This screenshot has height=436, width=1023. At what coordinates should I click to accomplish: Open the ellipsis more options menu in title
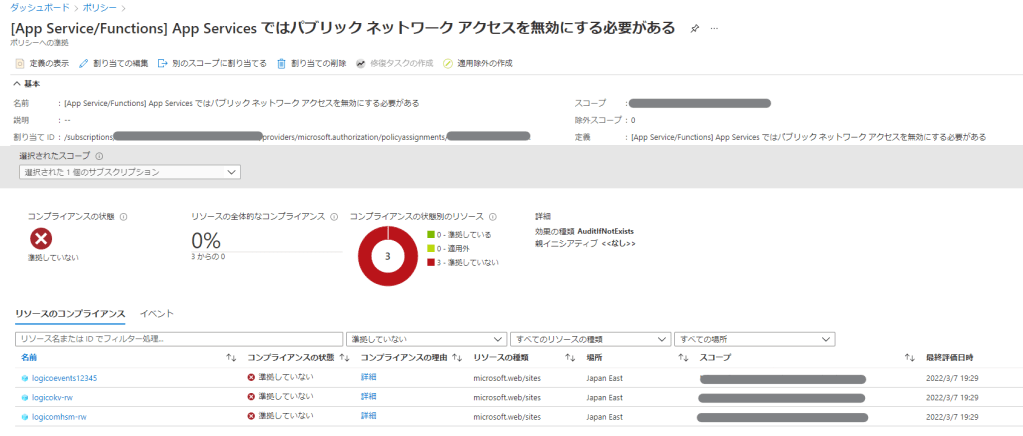pyautogui.click(x=714, y=28)
